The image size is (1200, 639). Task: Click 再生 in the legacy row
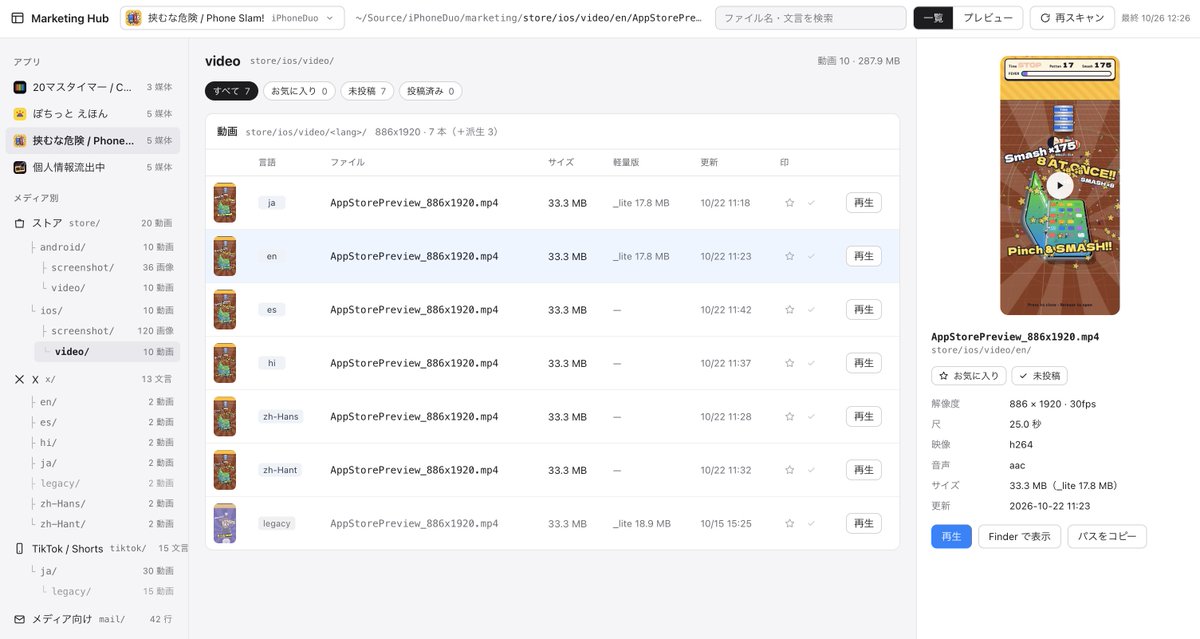[x=863, y=523]
